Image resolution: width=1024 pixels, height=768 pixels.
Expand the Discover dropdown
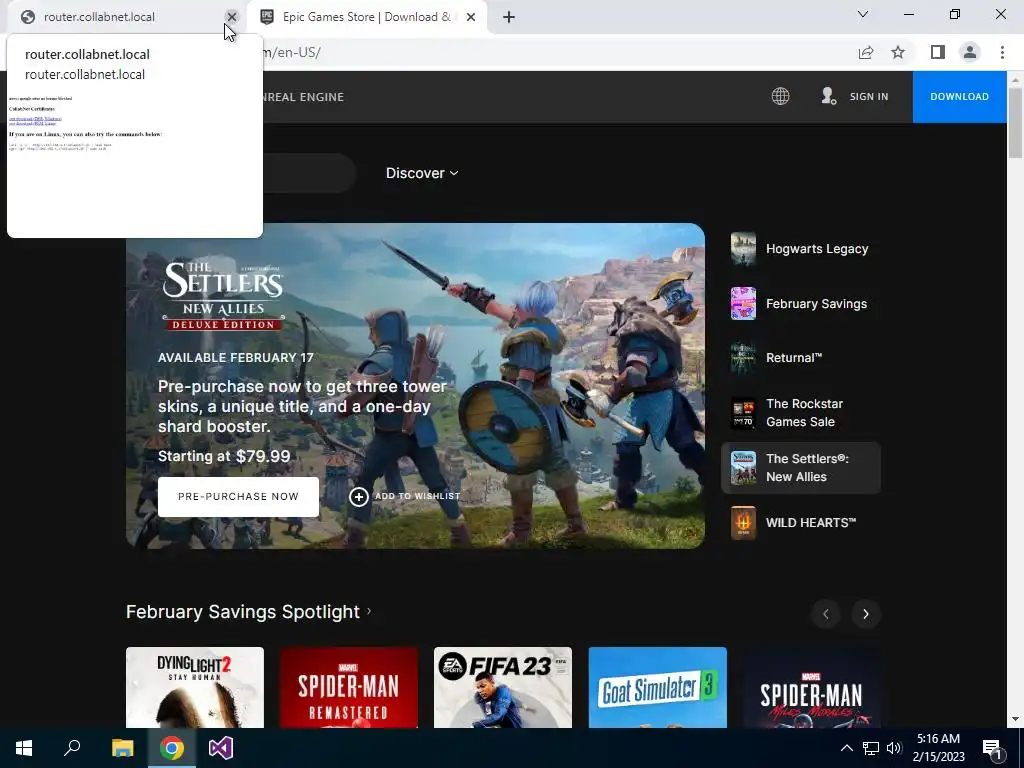point(422,173)
